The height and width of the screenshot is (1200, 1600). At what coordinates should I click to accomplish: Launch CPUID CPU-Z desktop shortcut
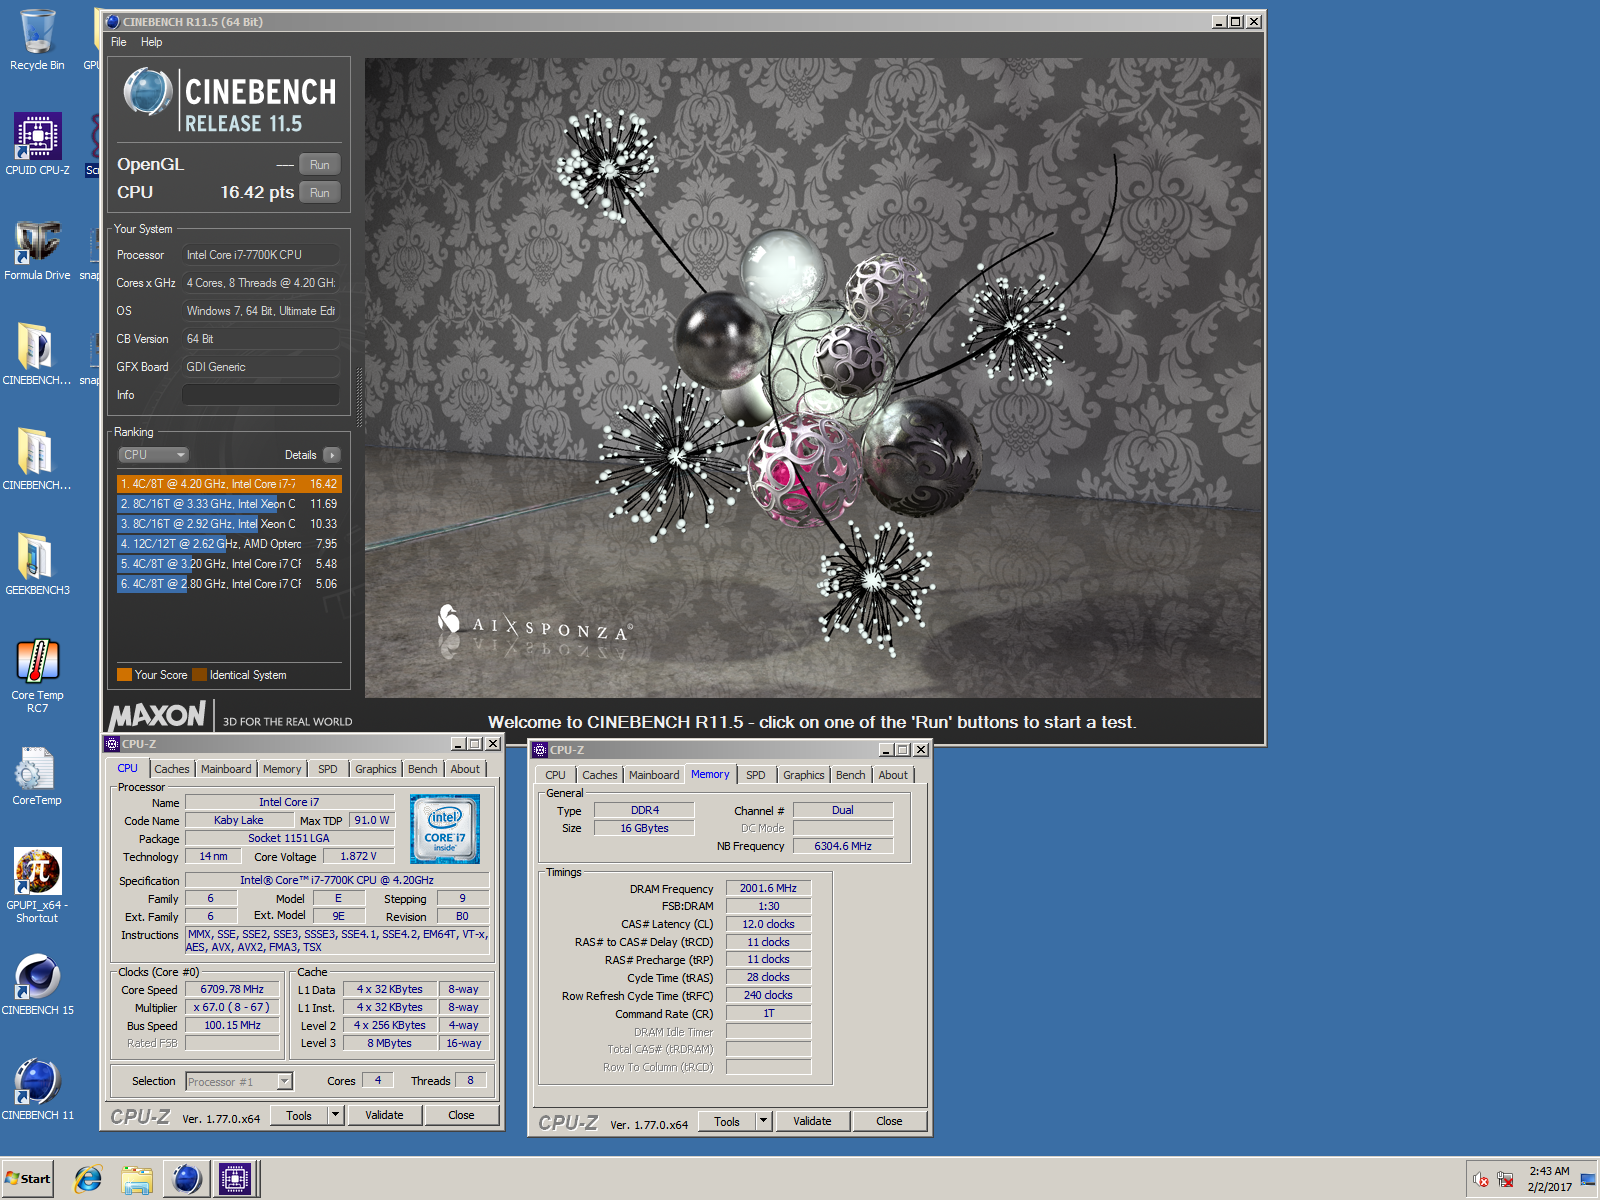pos(37,144)
